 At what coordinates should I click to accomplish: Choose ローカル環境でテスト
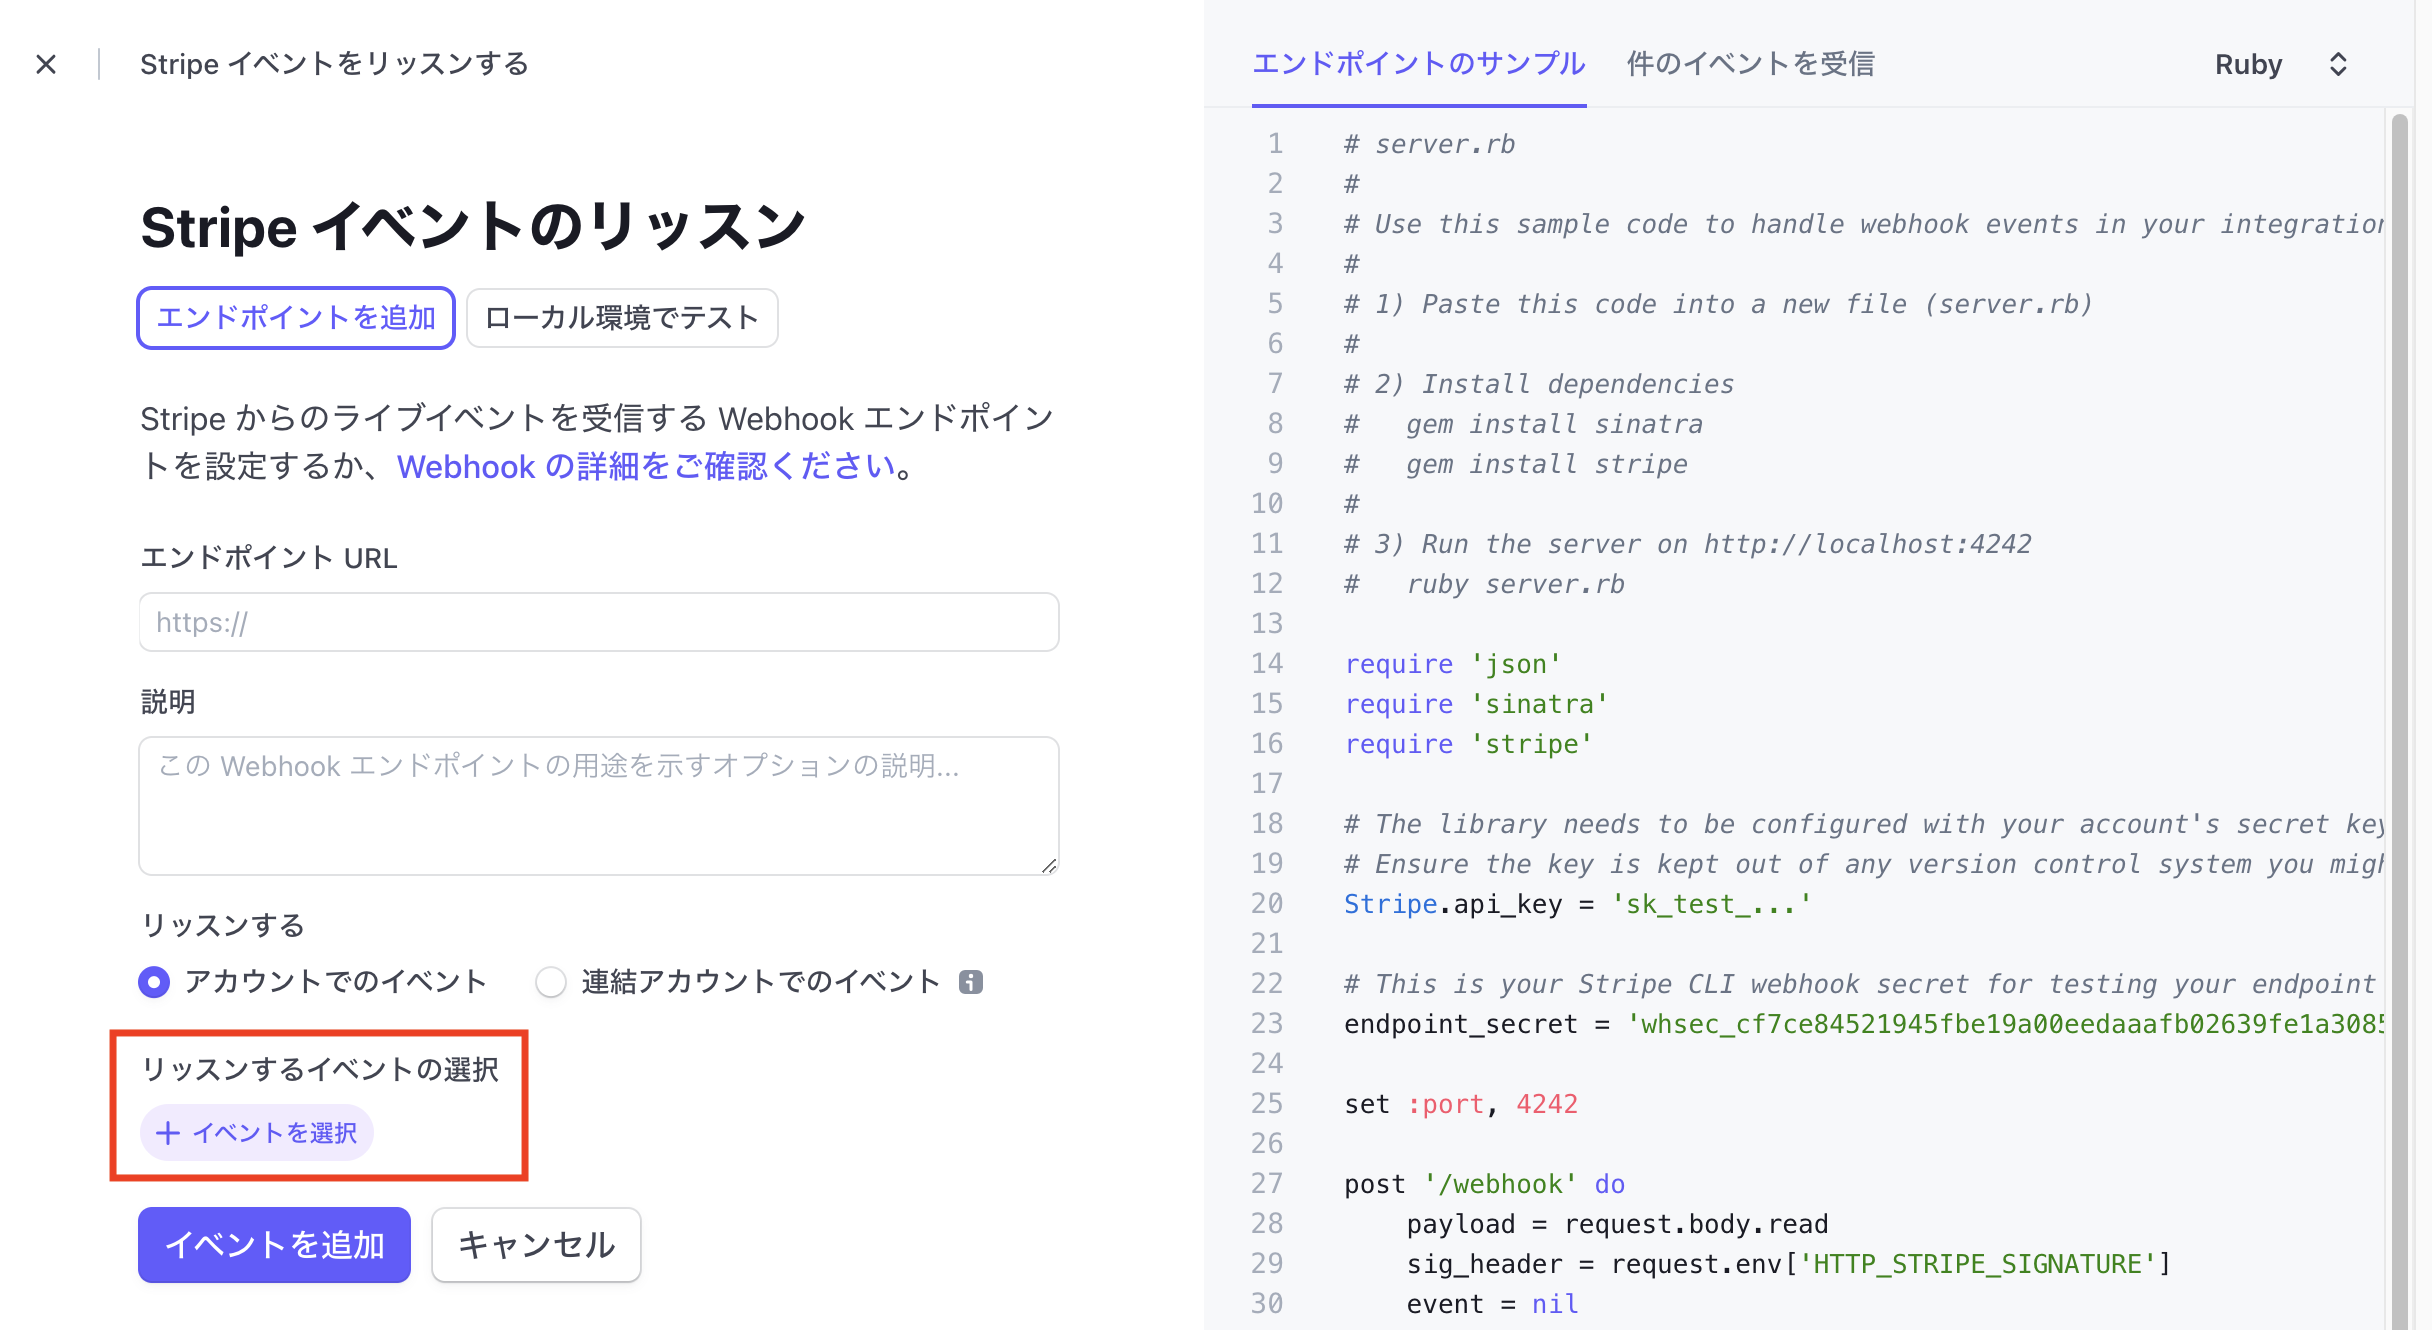click(x=621, y=317)
